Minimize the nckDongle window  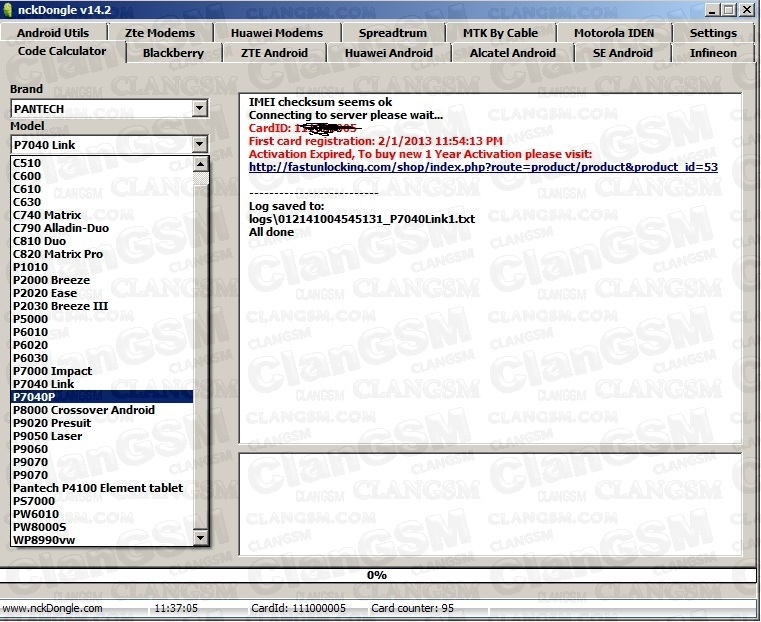712,10
